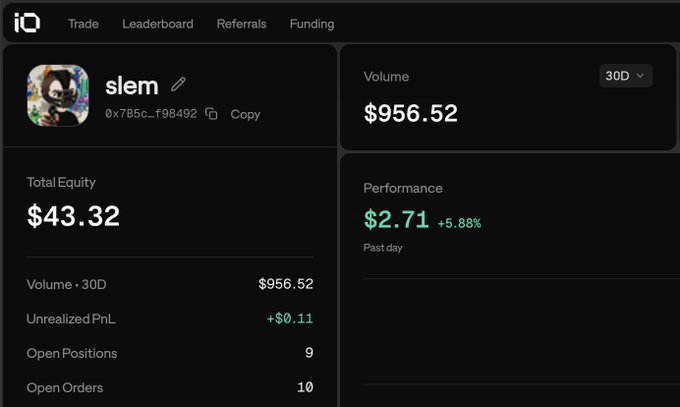This screenshot has width=680, height=407.
Task: Click the Open Orders count 10
Action: [305, 387]
